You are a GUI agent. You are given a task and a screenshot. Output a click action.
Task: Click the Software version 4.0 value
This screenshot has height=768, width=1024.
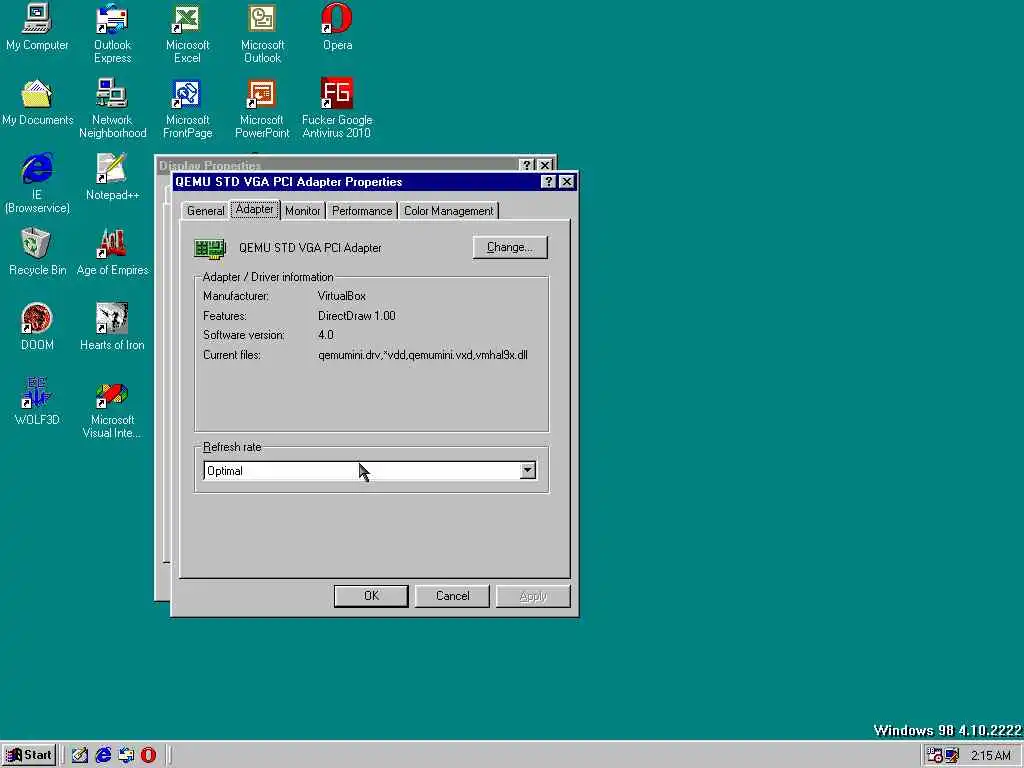[326, 335]
